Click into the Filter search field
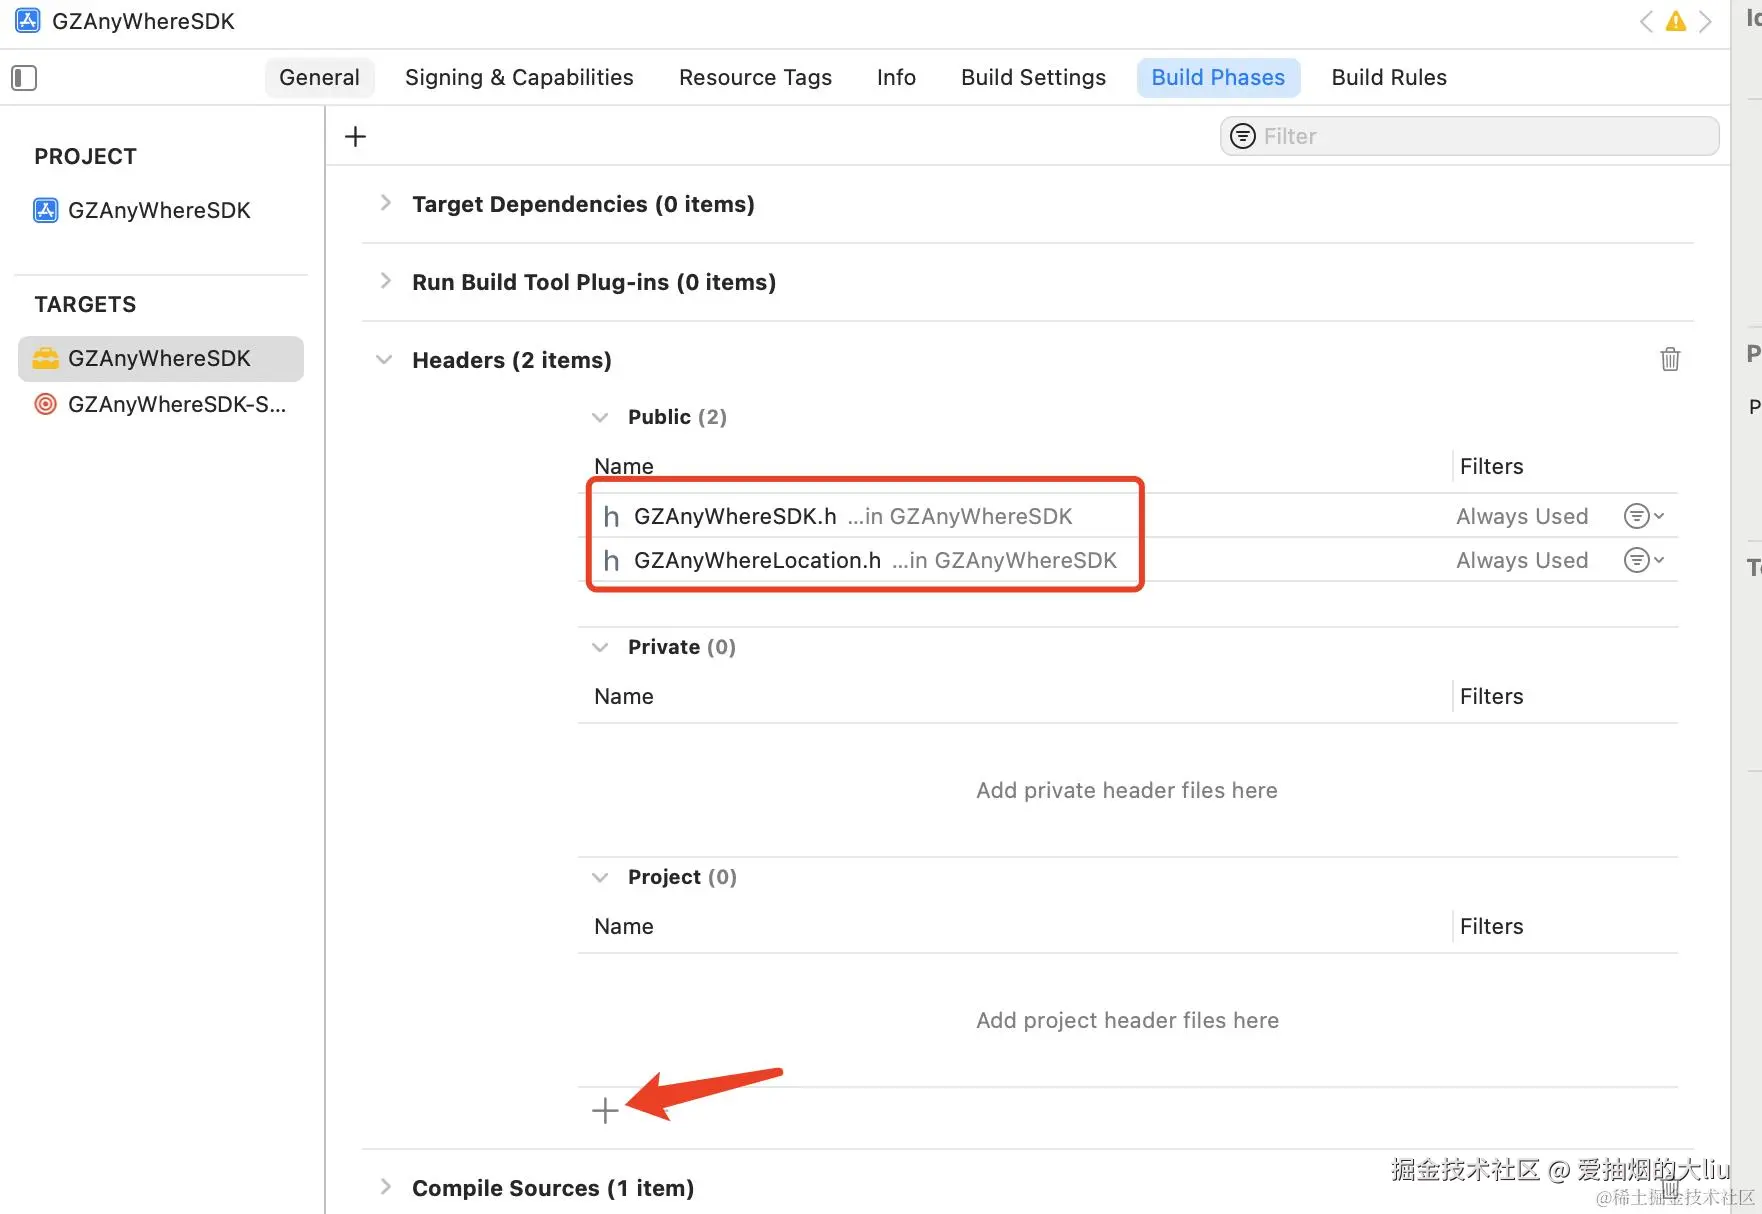 click(1469, 136)
